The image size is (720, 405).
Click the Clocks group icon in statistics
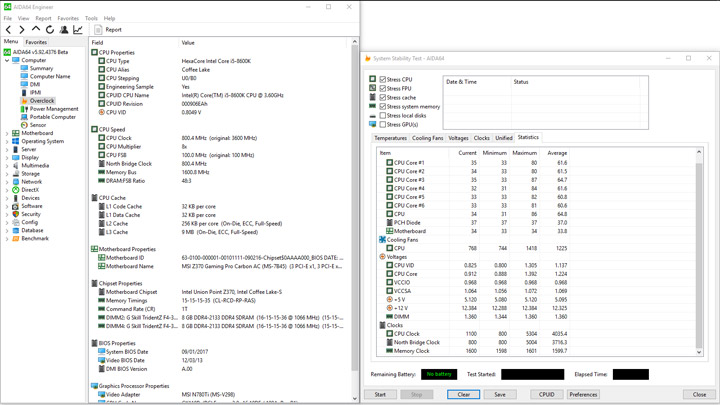382,325
